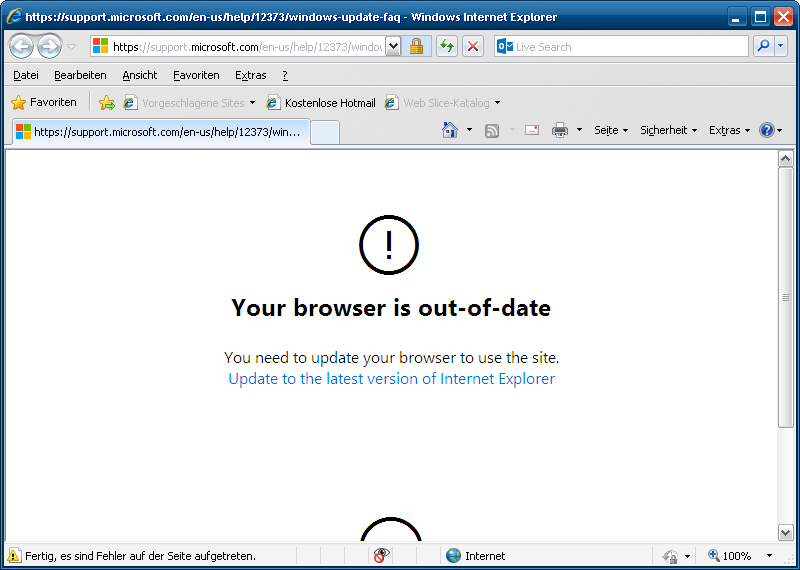Stop loading with red X icon
The image size is (800, 570).
(473, 47)
